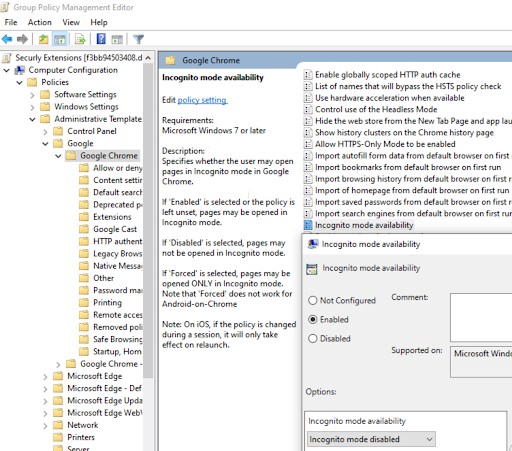Click the tree pane vertical scrollbar
512x451 pixels.
click(x=148, y=220)
